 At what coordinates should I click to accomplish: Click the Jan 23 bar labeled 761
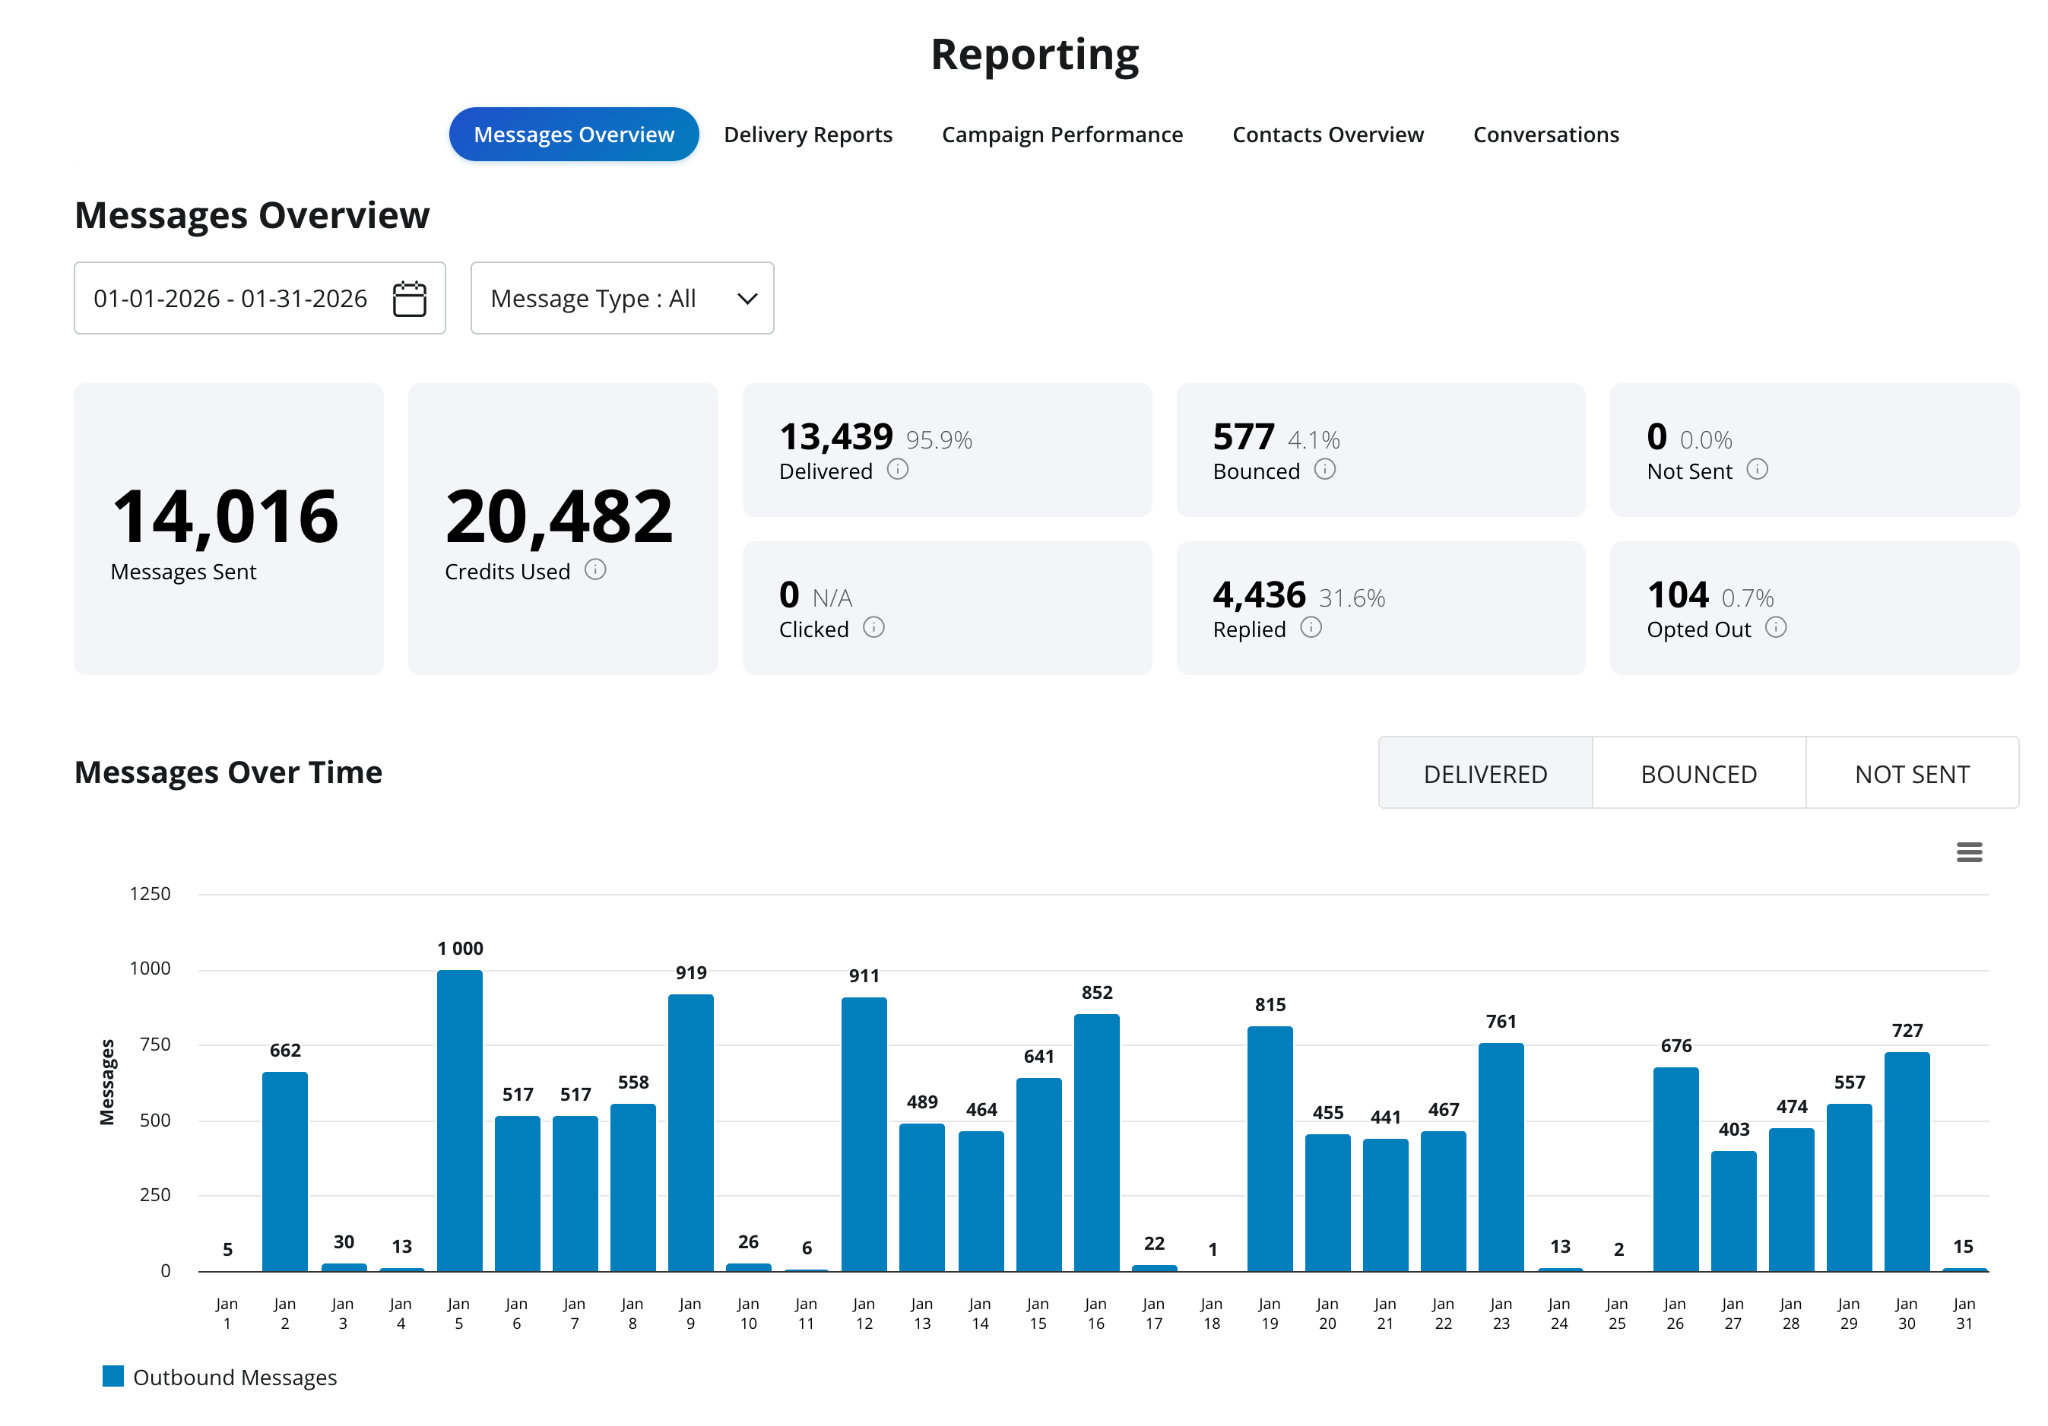(x=1501, y=1157)
